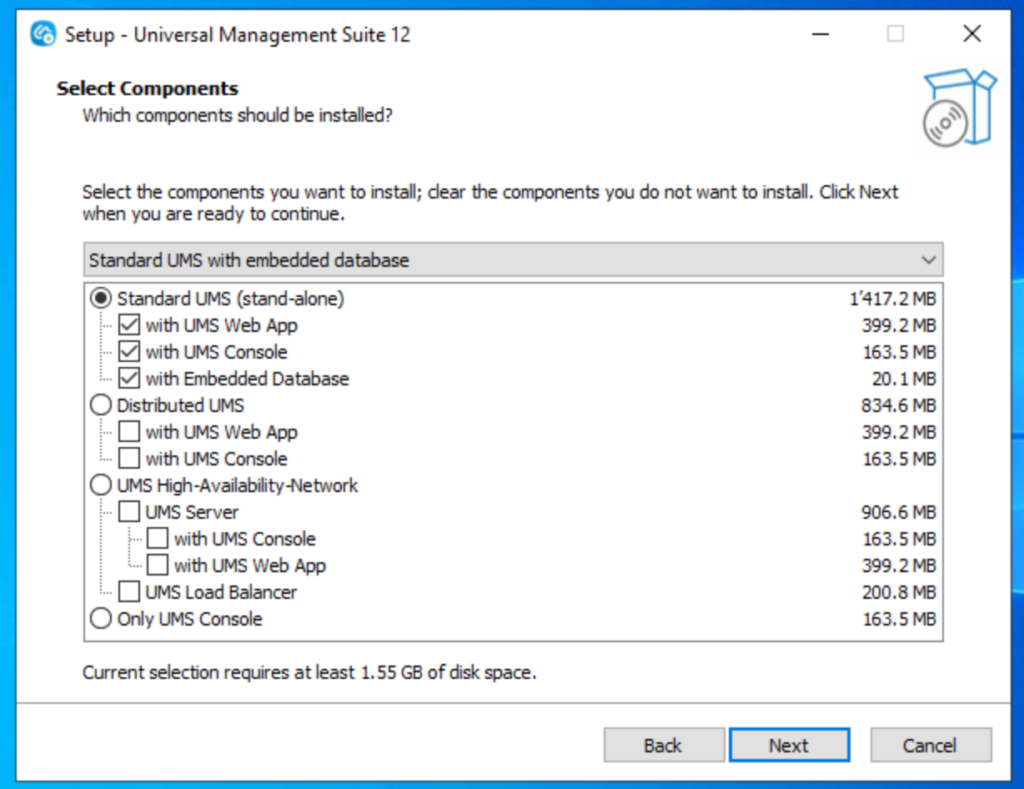Toggle the Embedded Database checkbox
The height and width of the screenshot is (789, 1024).
[x=129, y=379]
